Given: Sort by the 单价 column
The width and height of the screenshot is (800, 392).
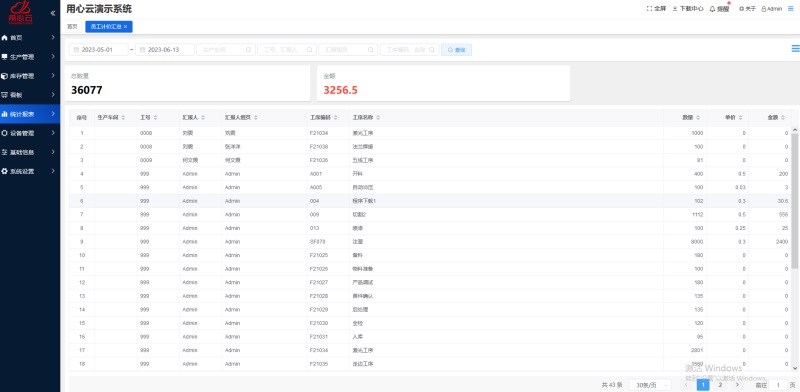Looking at the screenshot, I should tap(741, 118).
